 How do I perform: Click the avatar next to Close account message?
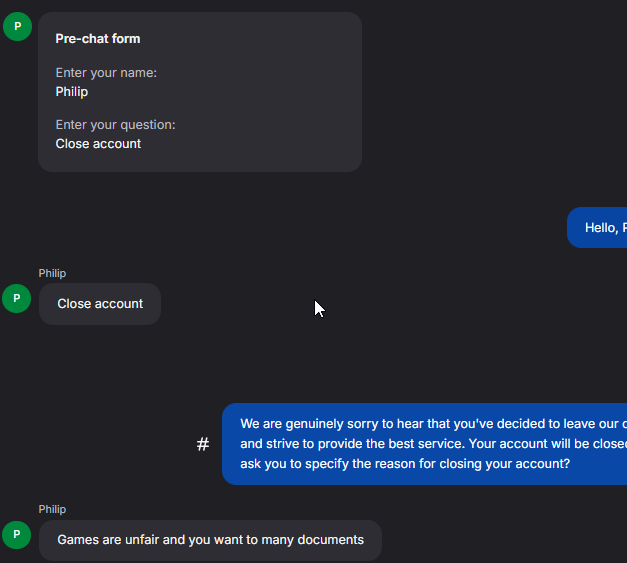[x=17, y=298]
